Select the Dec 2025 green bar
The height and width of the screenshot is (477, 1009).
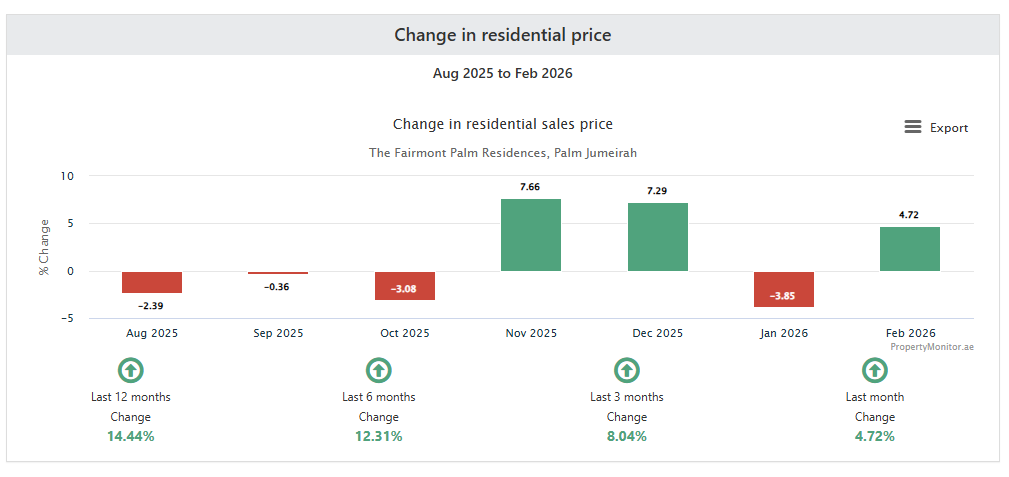(657, 237)
